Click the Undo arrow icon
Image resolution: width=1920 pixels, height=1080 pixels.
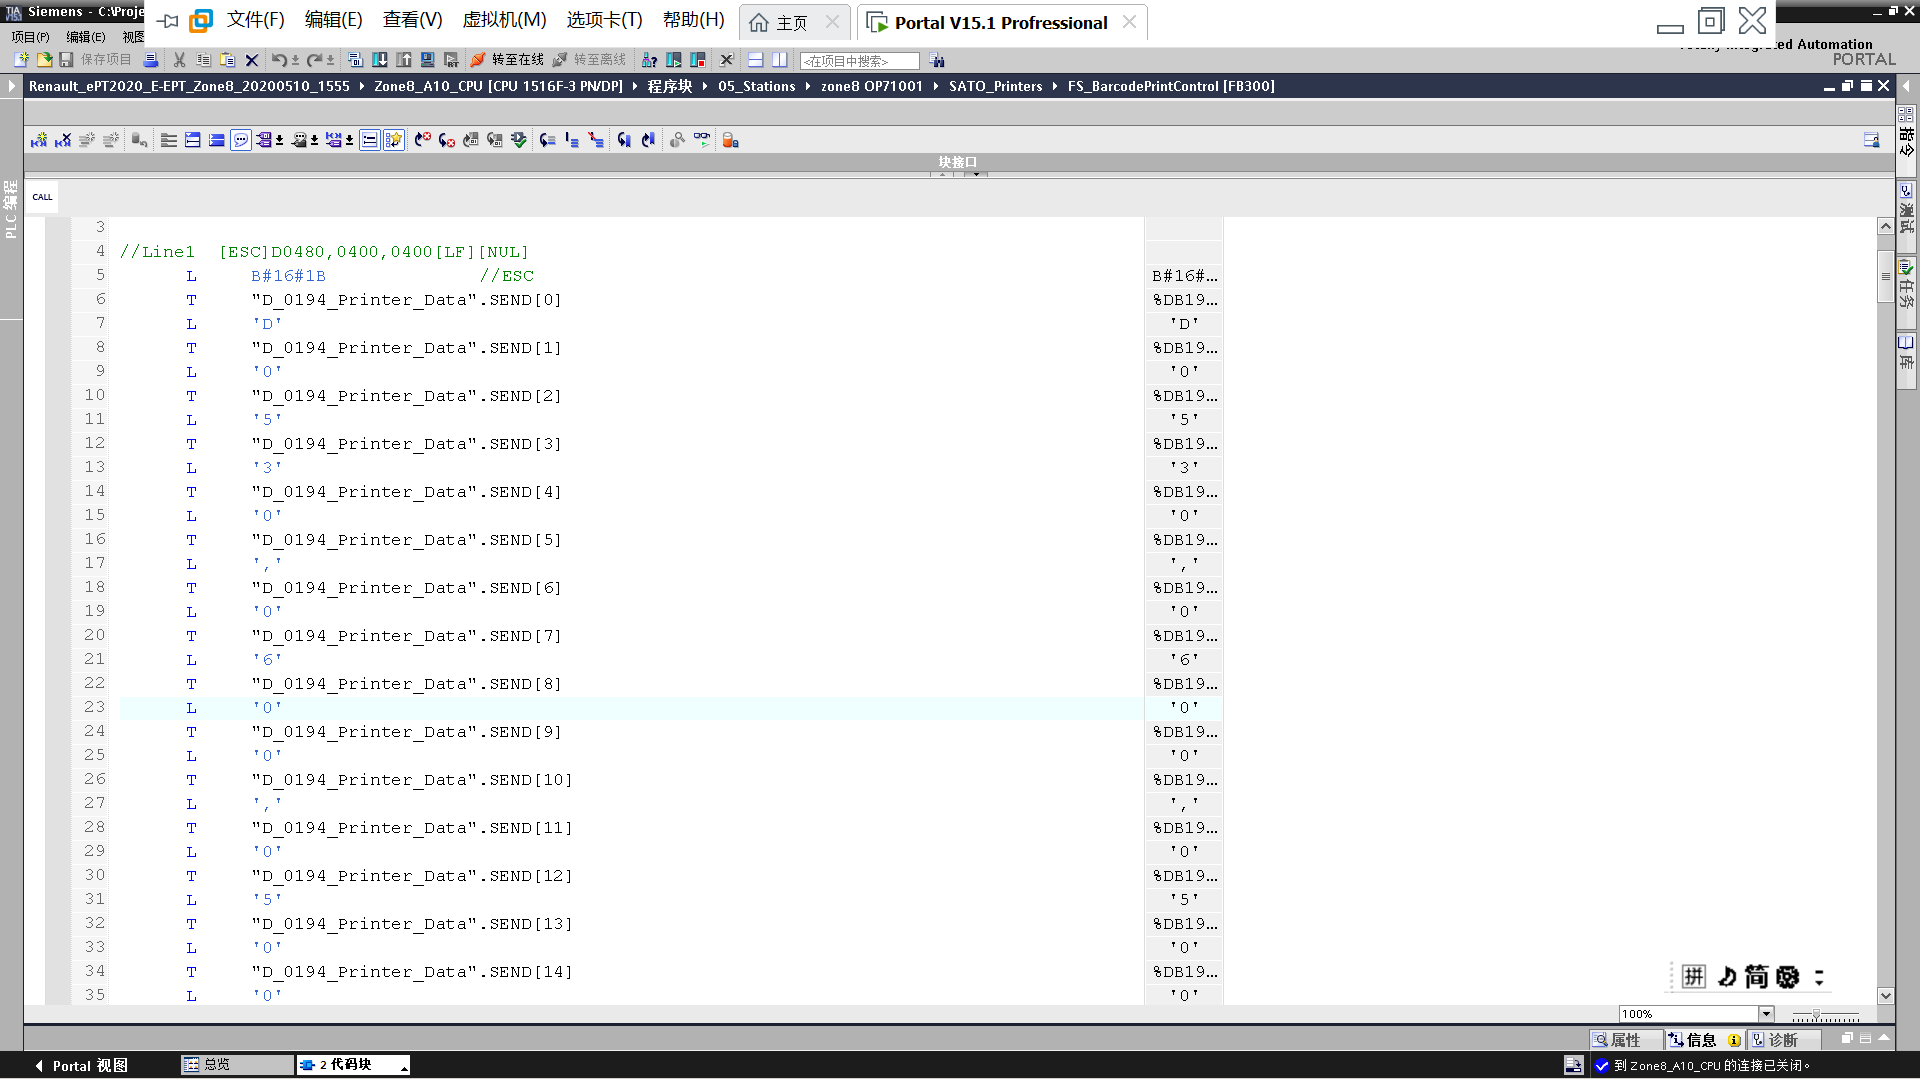[x=279, y=60]
